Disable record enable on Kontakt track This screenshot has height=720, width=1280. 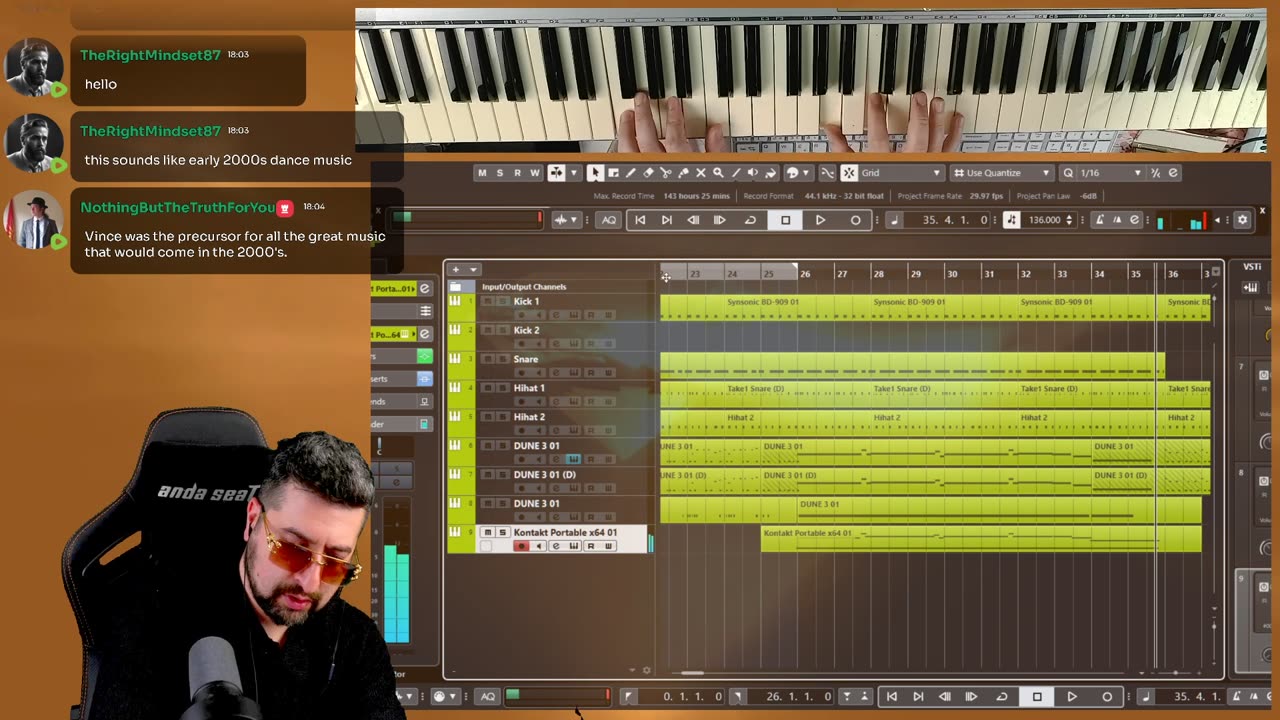tap(521, 546)
